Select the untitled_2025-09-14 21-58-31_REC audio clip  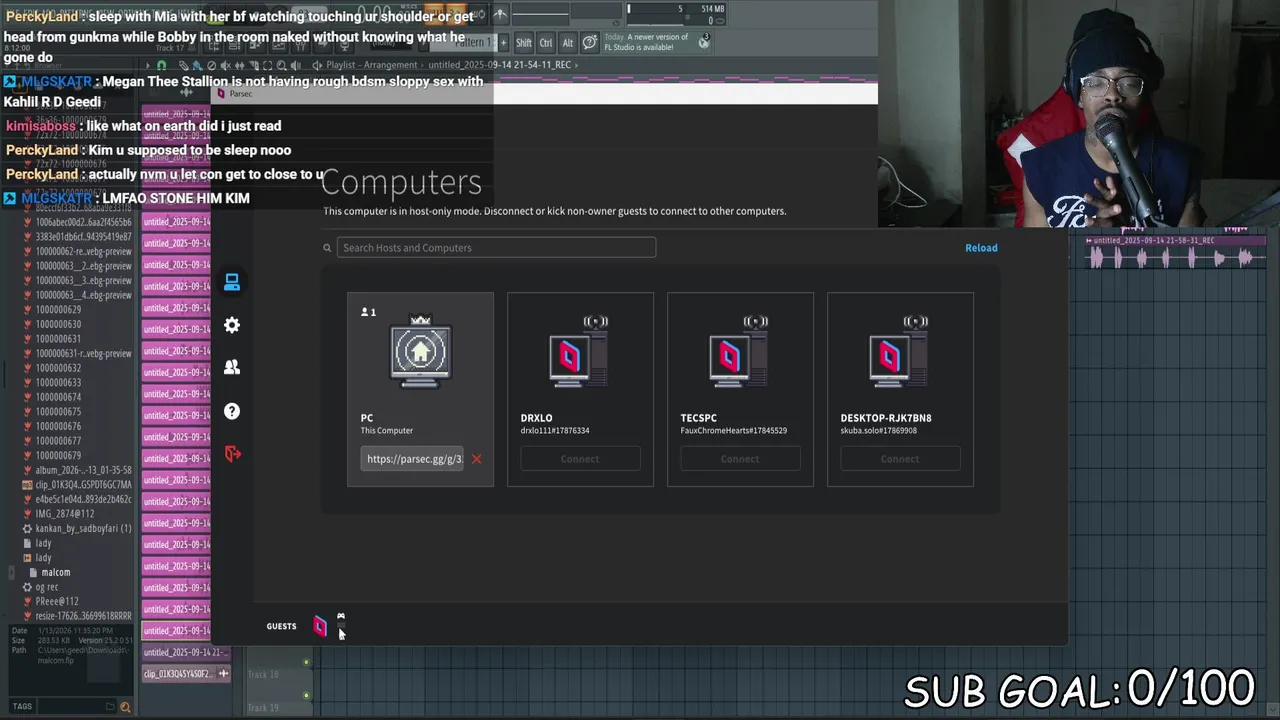pyautogui.click(x=1176, y=254)
